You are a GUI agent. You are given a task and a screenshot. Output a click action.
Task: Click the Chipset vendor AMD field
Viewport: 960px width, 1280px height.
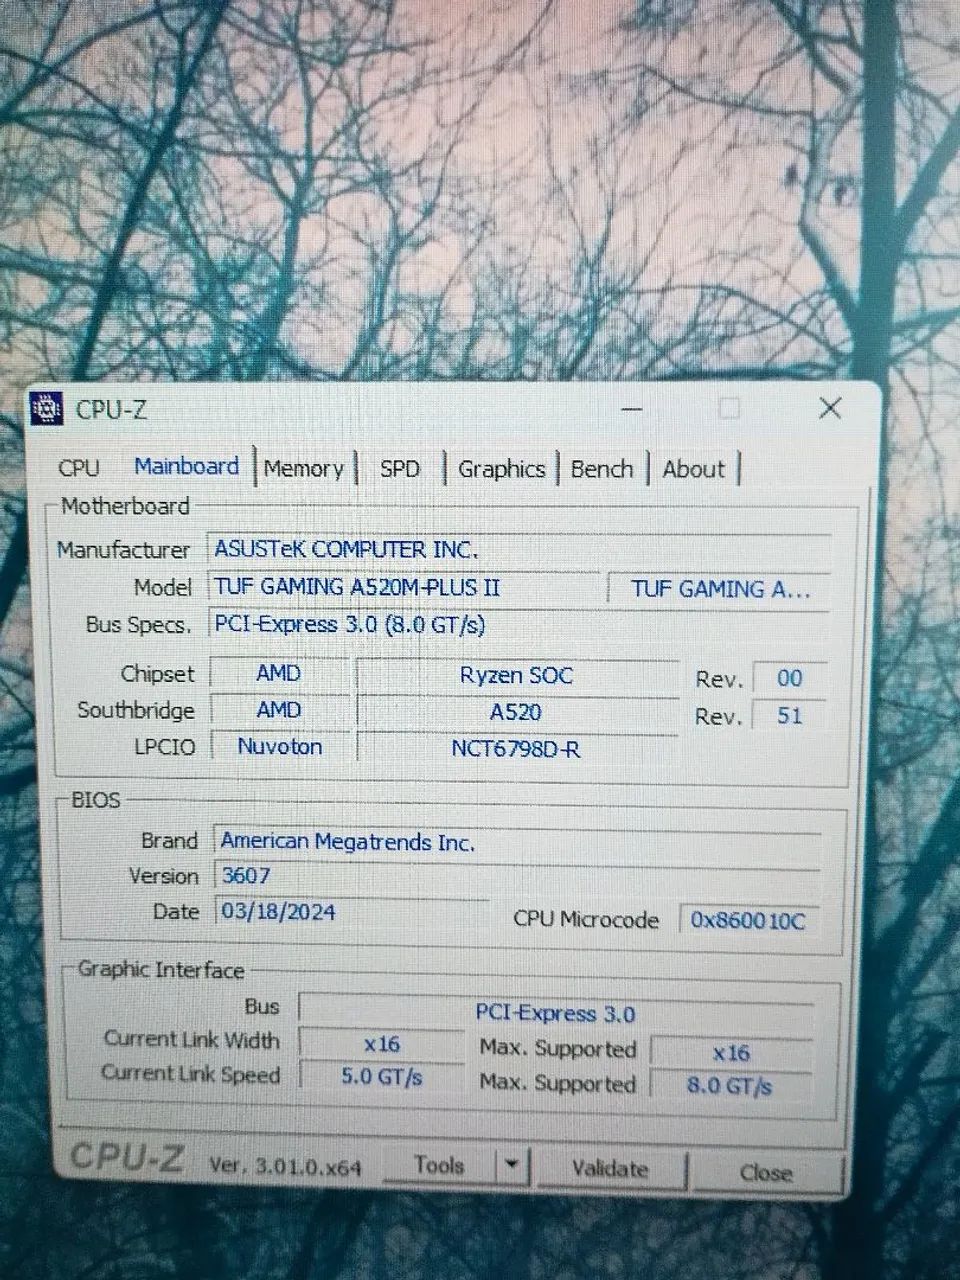(x=280, y=673)
